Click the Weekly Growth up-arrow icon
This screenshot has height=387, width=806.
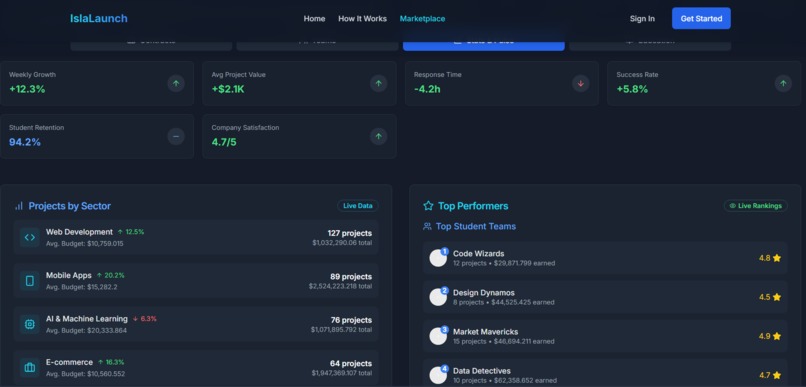coord(176,83)
